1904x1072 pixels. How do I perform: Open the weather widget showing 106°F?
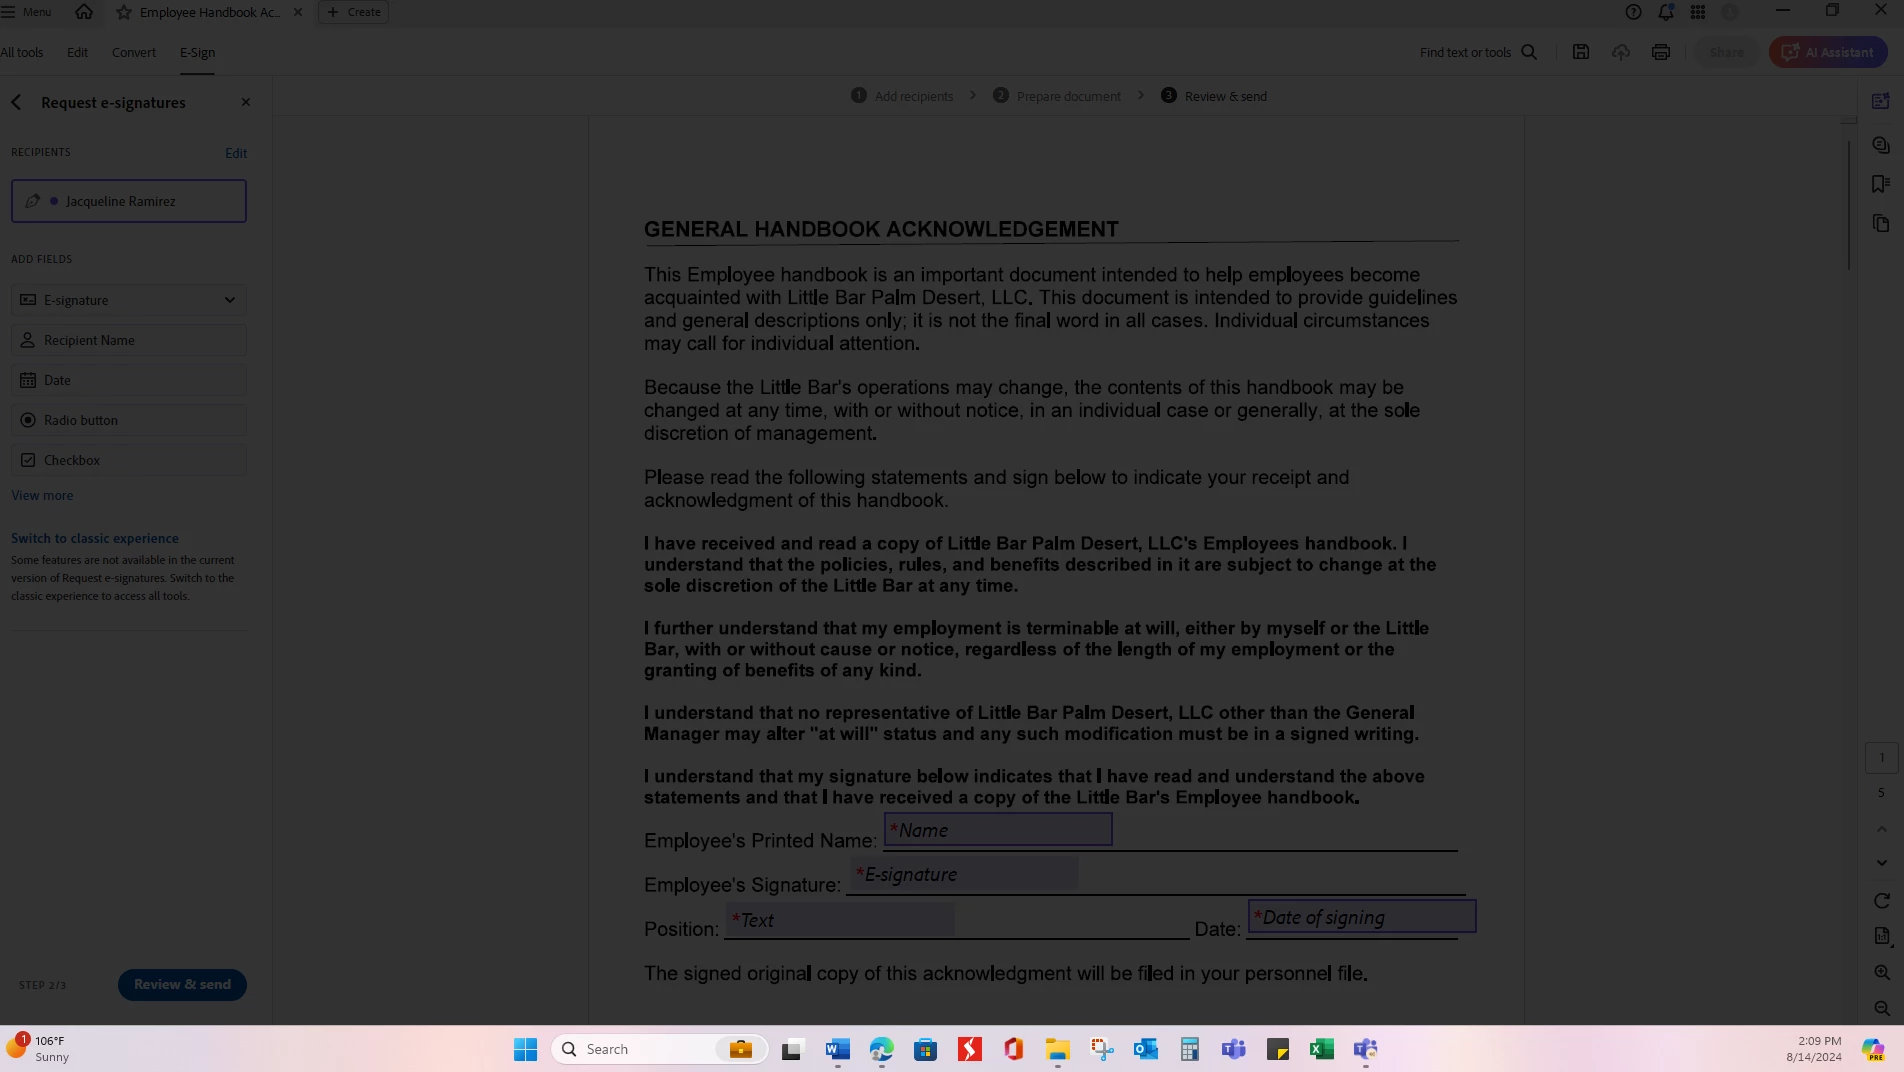[x=38, y=1048]
